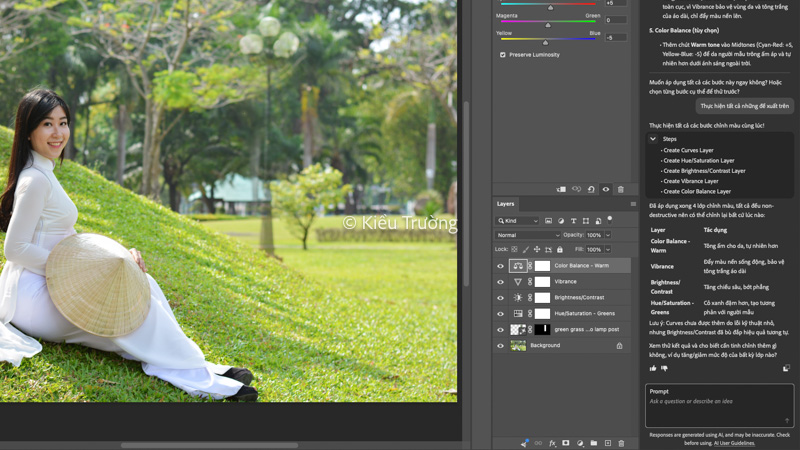This screenshot has width=800, height=450.
Task: Lock transparent pixels
Action: tap(514, 249)
